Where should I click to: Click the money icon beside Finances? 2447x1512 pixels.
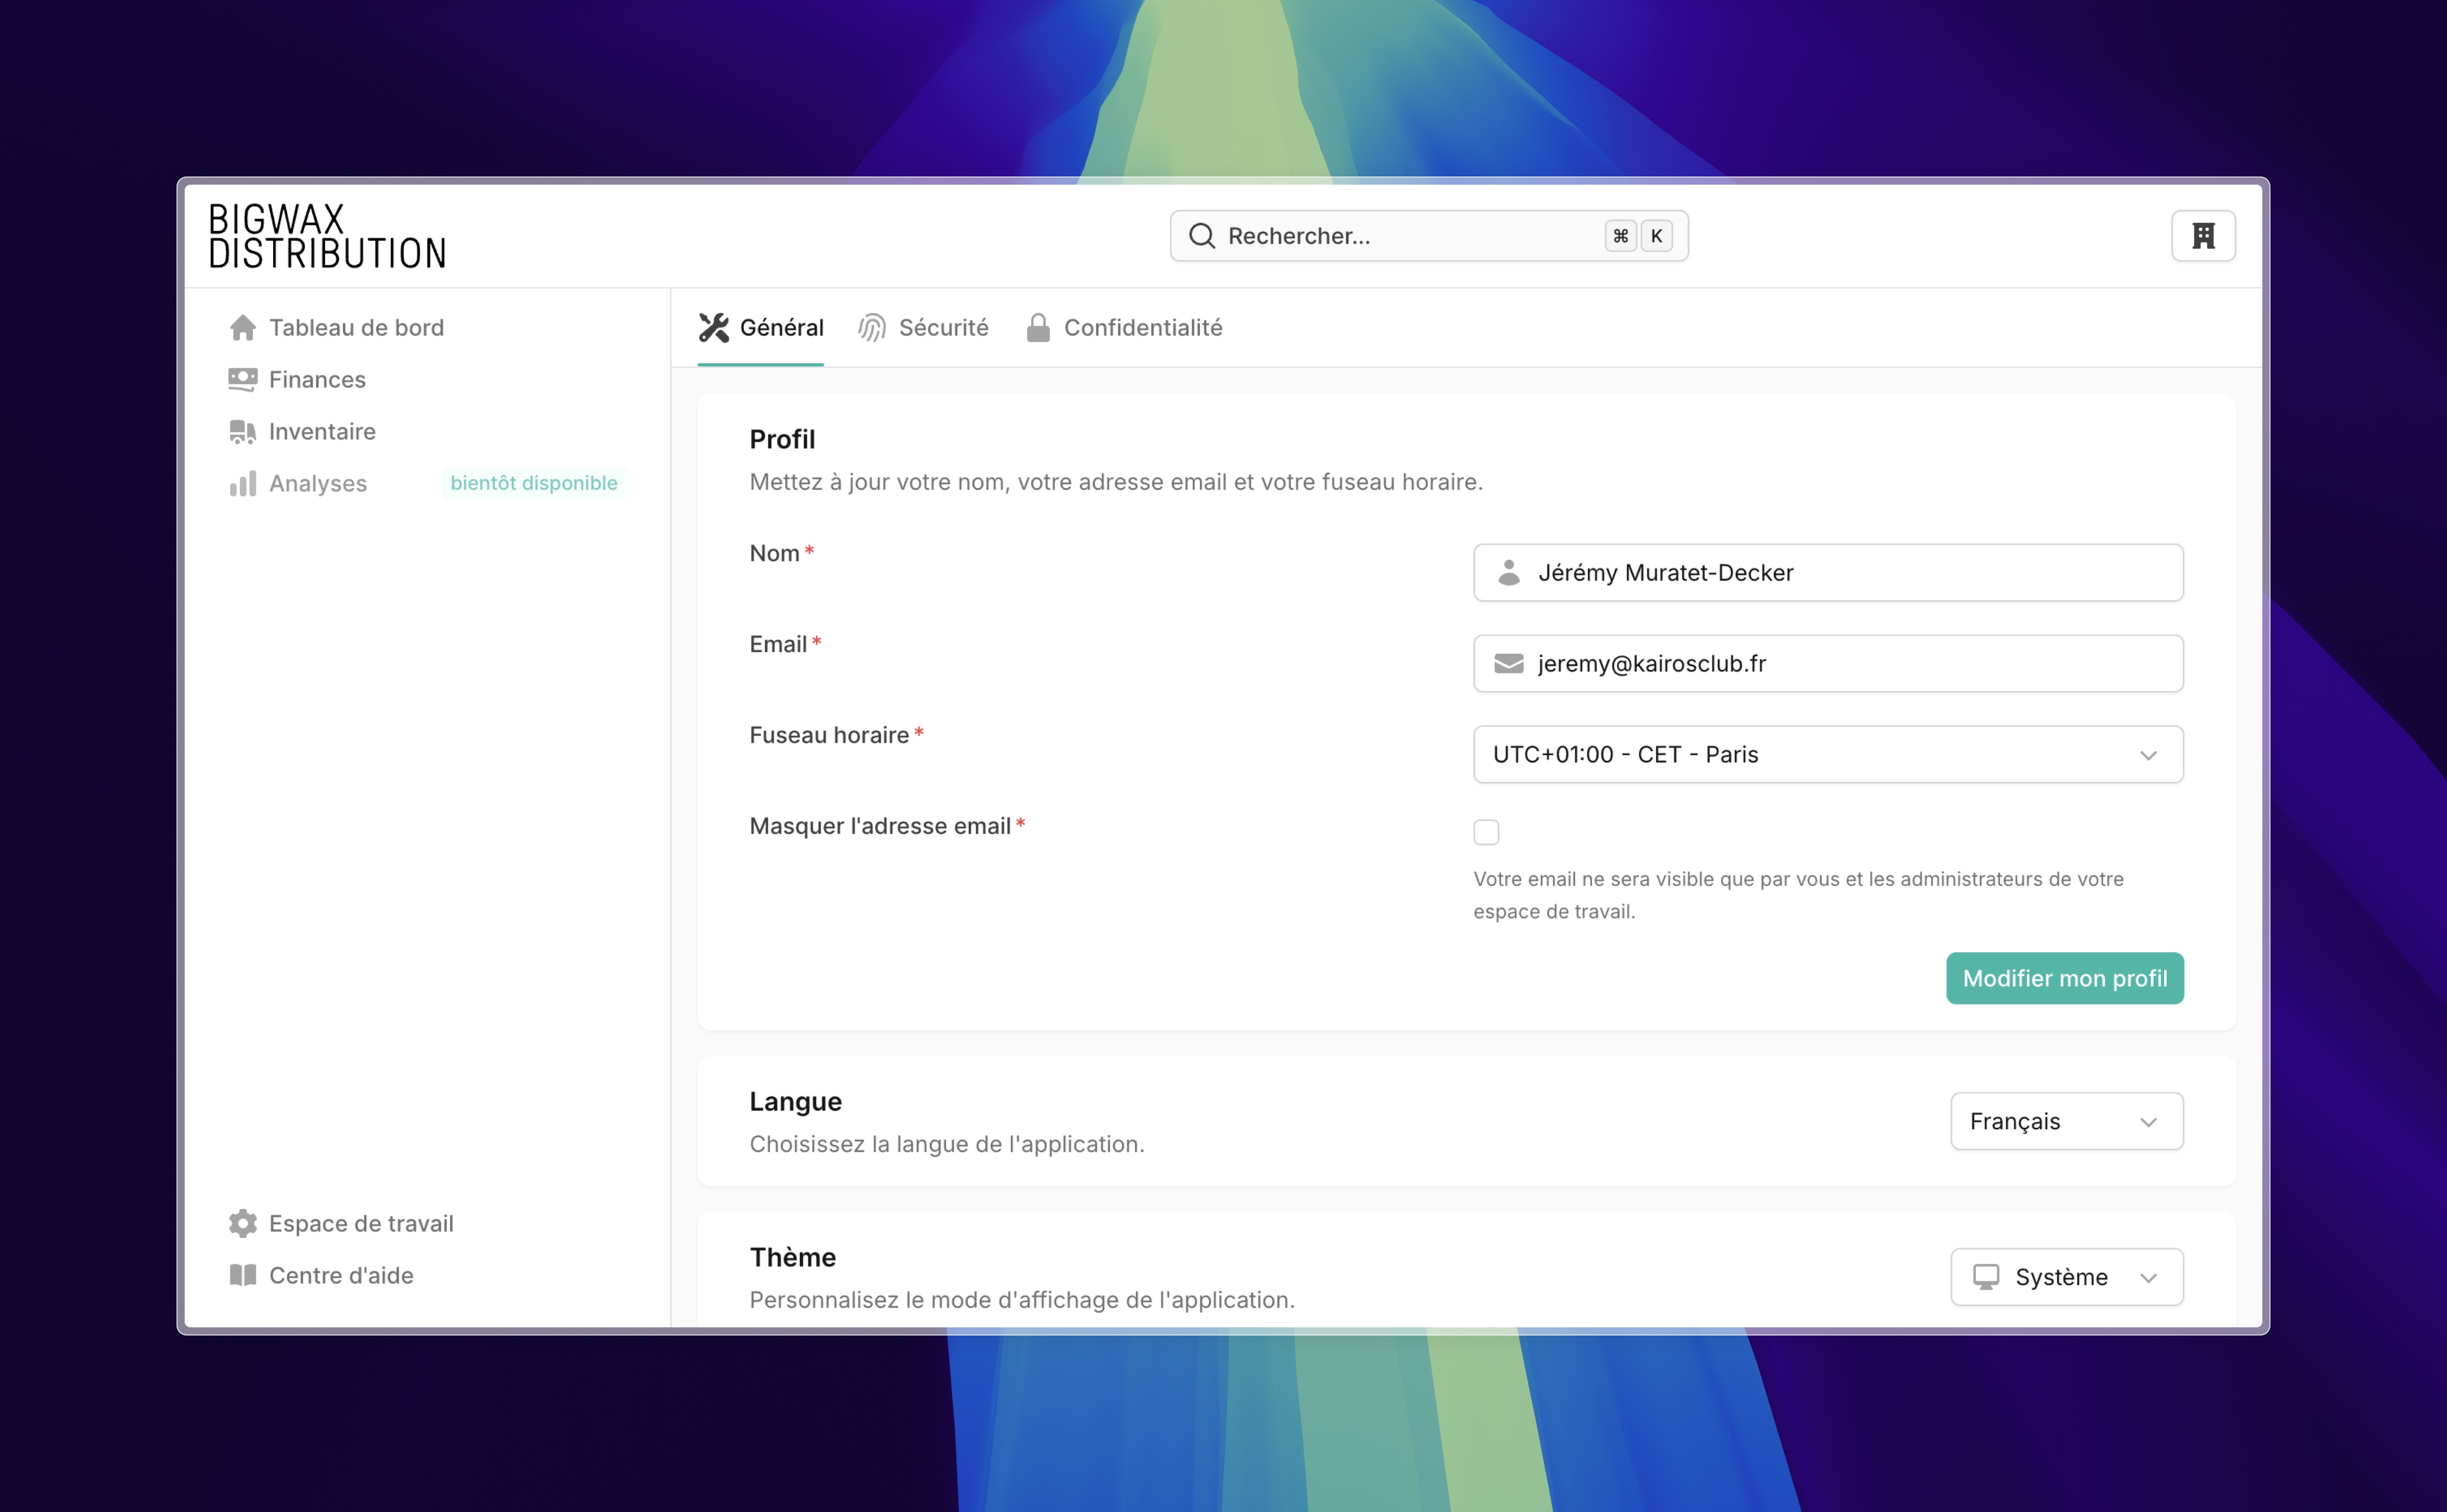click(242, 380)
